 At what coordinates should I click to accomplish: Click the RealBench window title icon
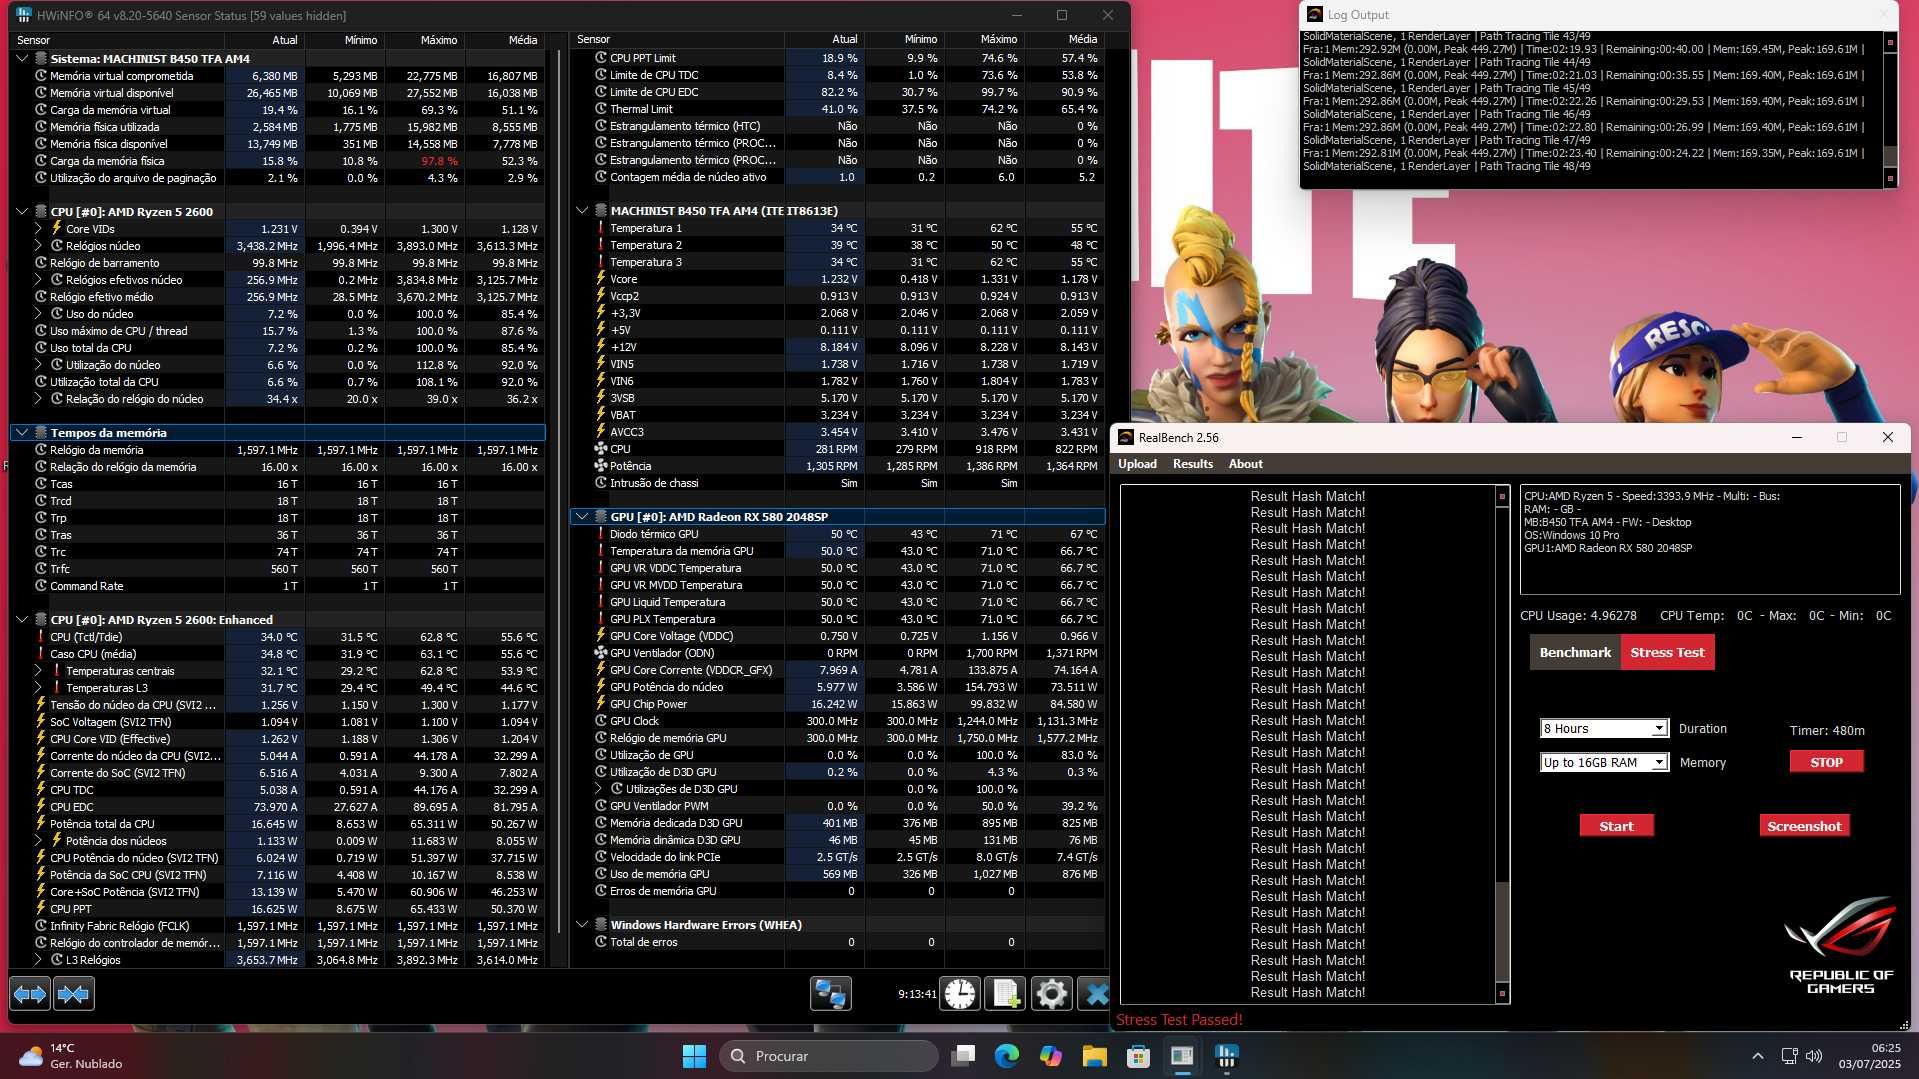[x=1126, y=438]
